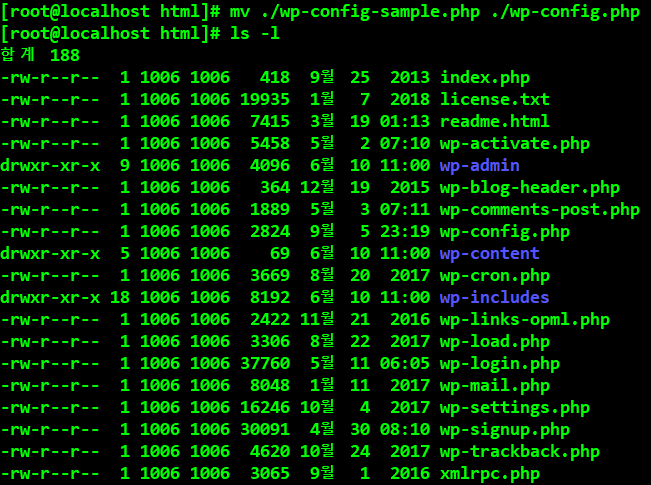Image resolution: width=651 pixels, height=485 pixels.
Task: Select wp-settings.php in the listing
Action: point(515,408)
